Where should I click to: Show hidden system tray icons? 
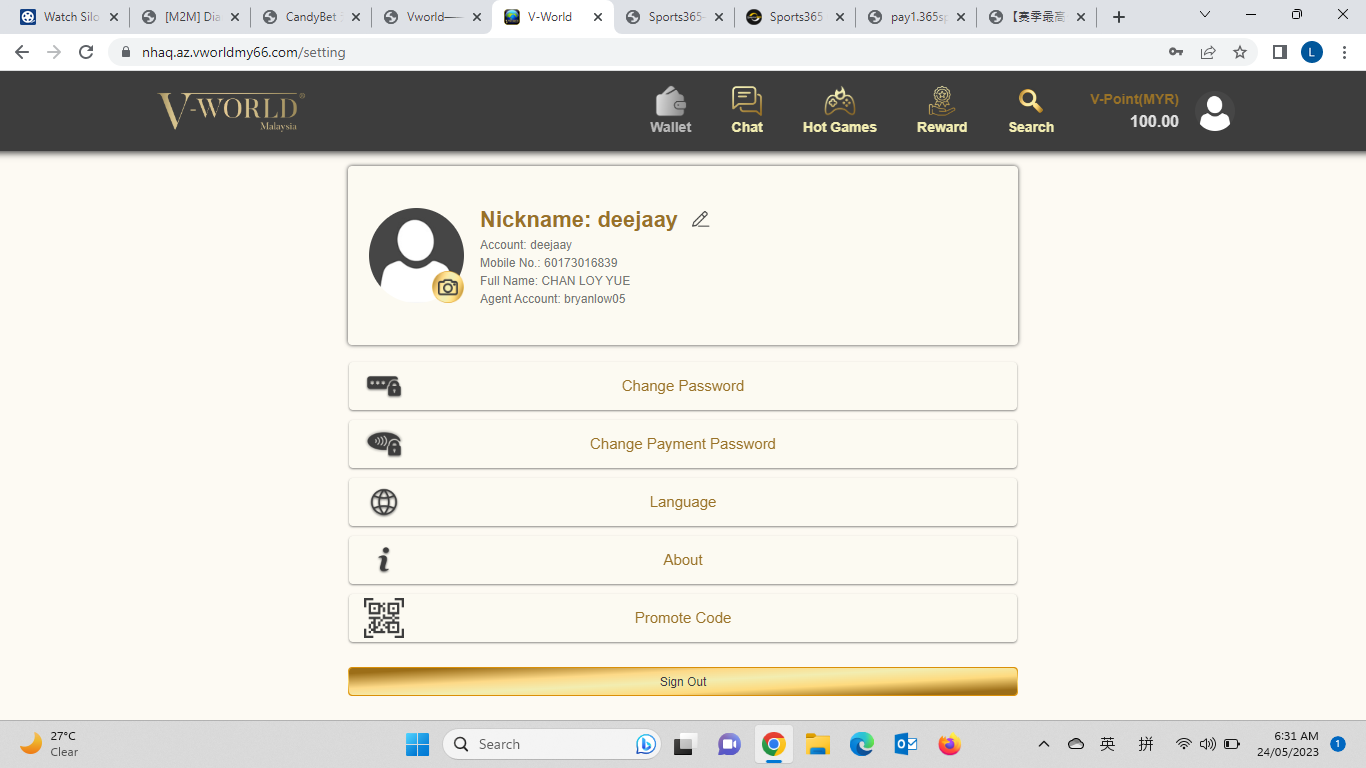pyautogui.click(x=1044, y=744)
